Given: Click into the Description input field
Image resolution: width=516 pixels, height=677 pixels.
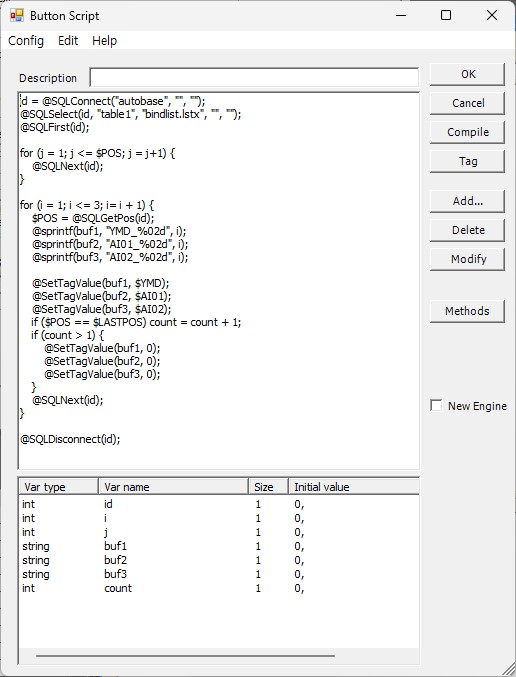Looking at the screenshot, I should [x=254, y=78].
